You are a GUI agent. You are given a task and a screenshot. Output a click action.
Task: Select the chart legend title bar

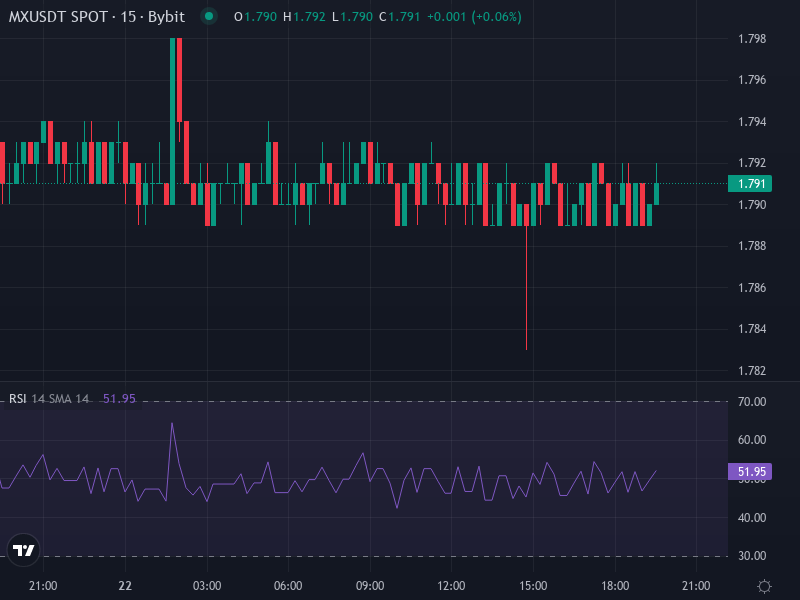100,17
